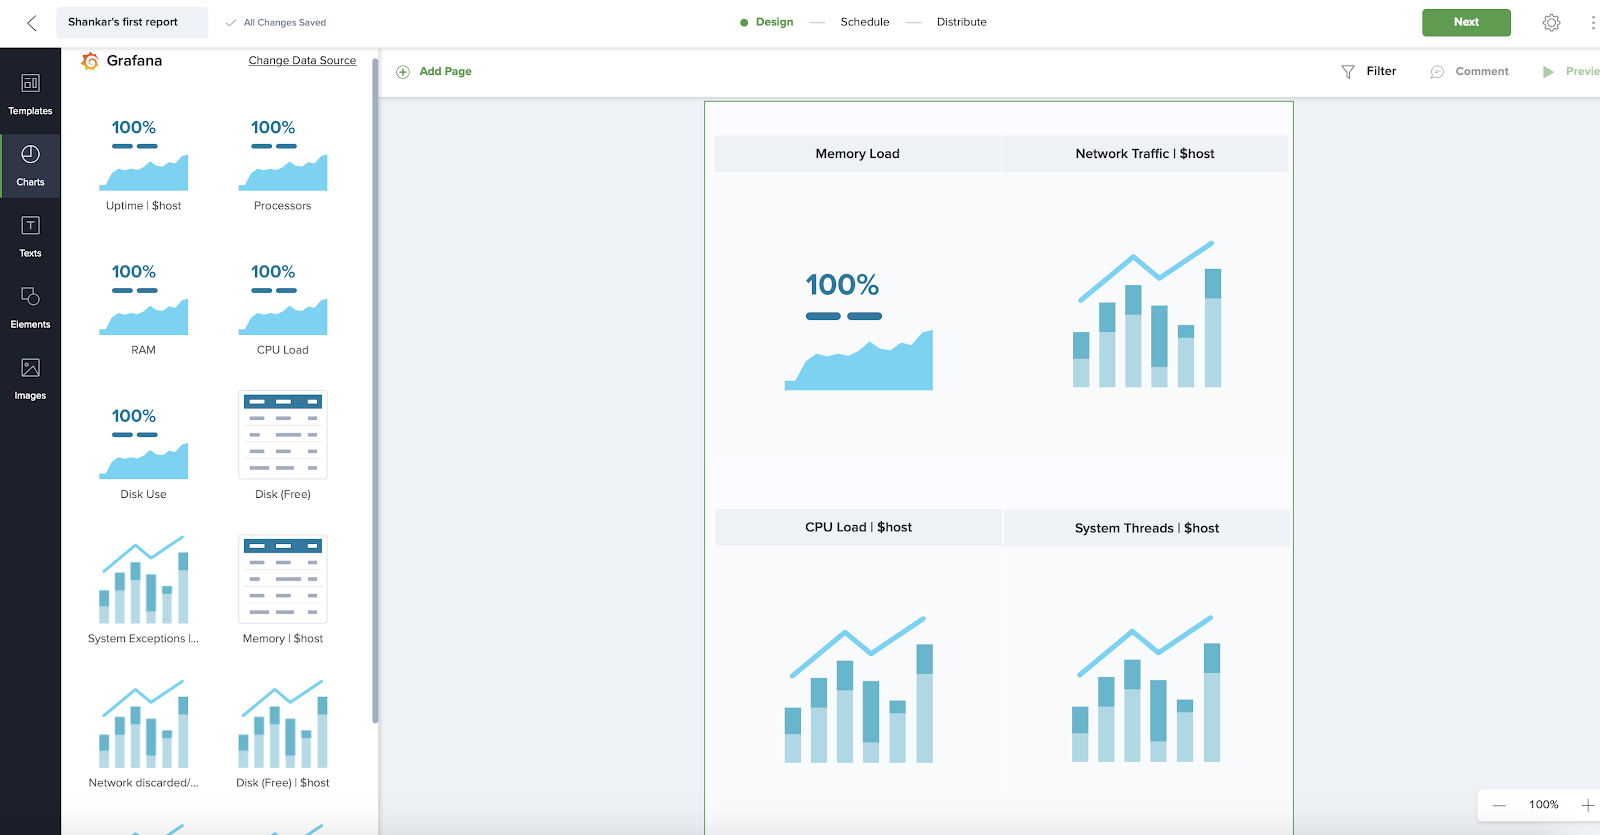Viewport: 1600px width, 835px height.
Task: Select the Network Traffic bar chart on canvas
Action: tap(1147, 314)
